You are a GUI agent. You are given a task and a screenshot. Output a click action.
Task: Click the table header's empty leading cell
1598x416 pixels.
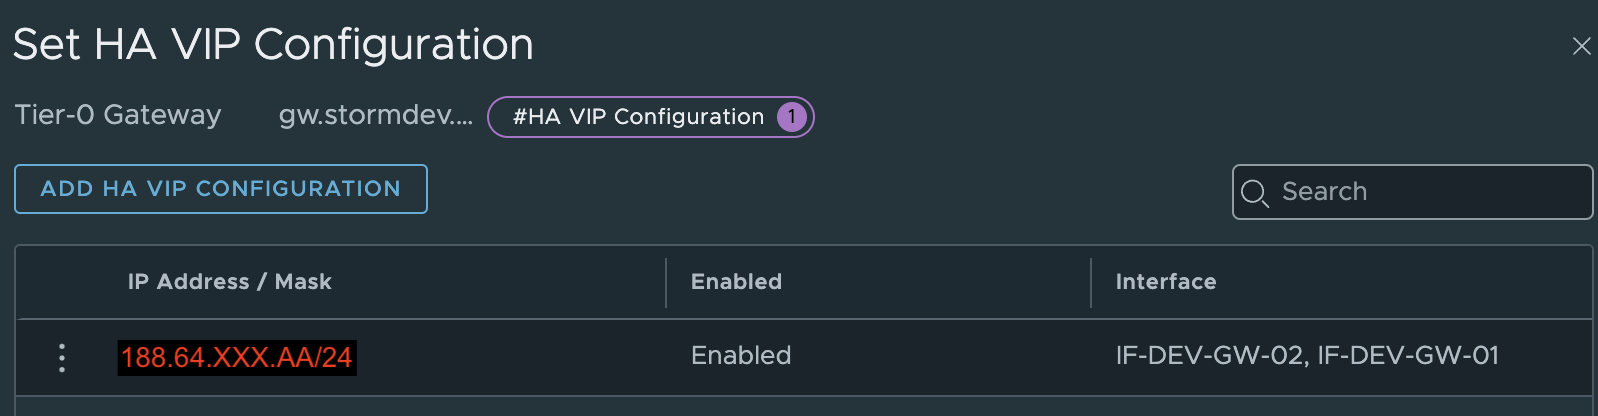(x=62, y=283)
